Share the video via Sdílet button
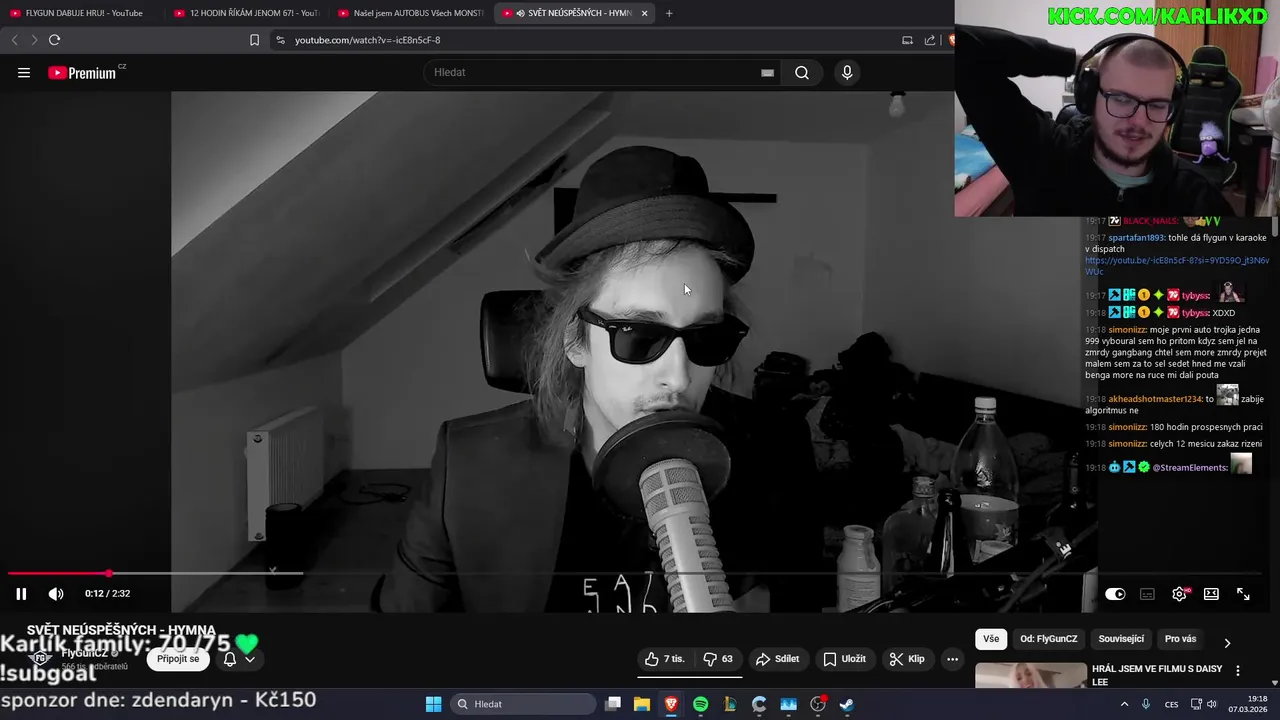 pos(777,659)
